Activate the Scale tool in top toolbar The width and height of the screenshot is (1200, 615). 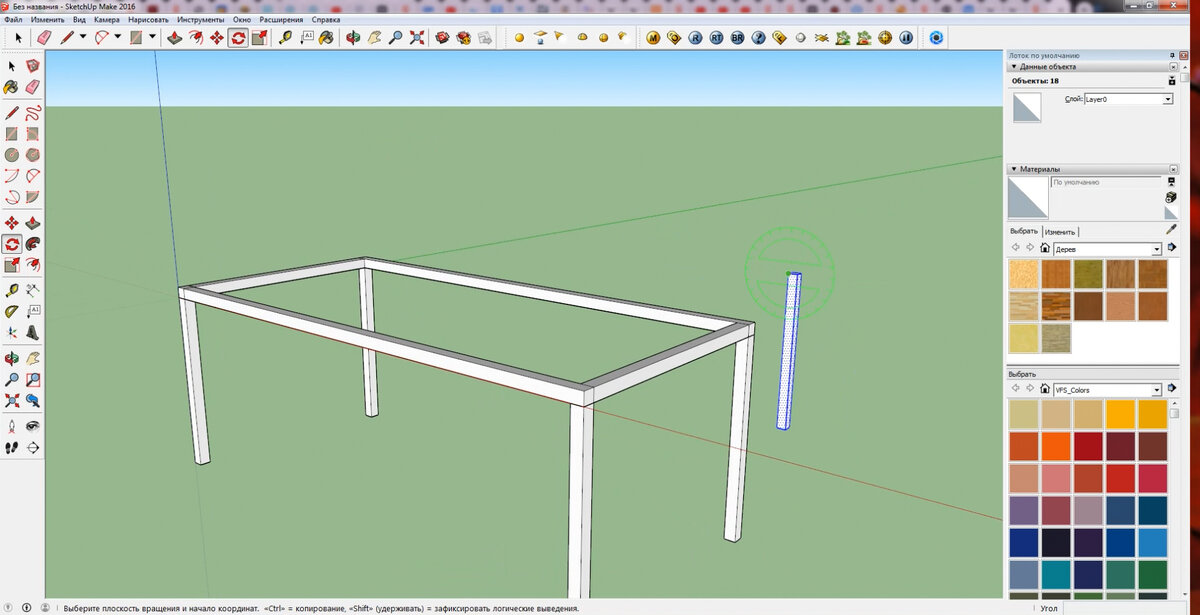[259, 37]
